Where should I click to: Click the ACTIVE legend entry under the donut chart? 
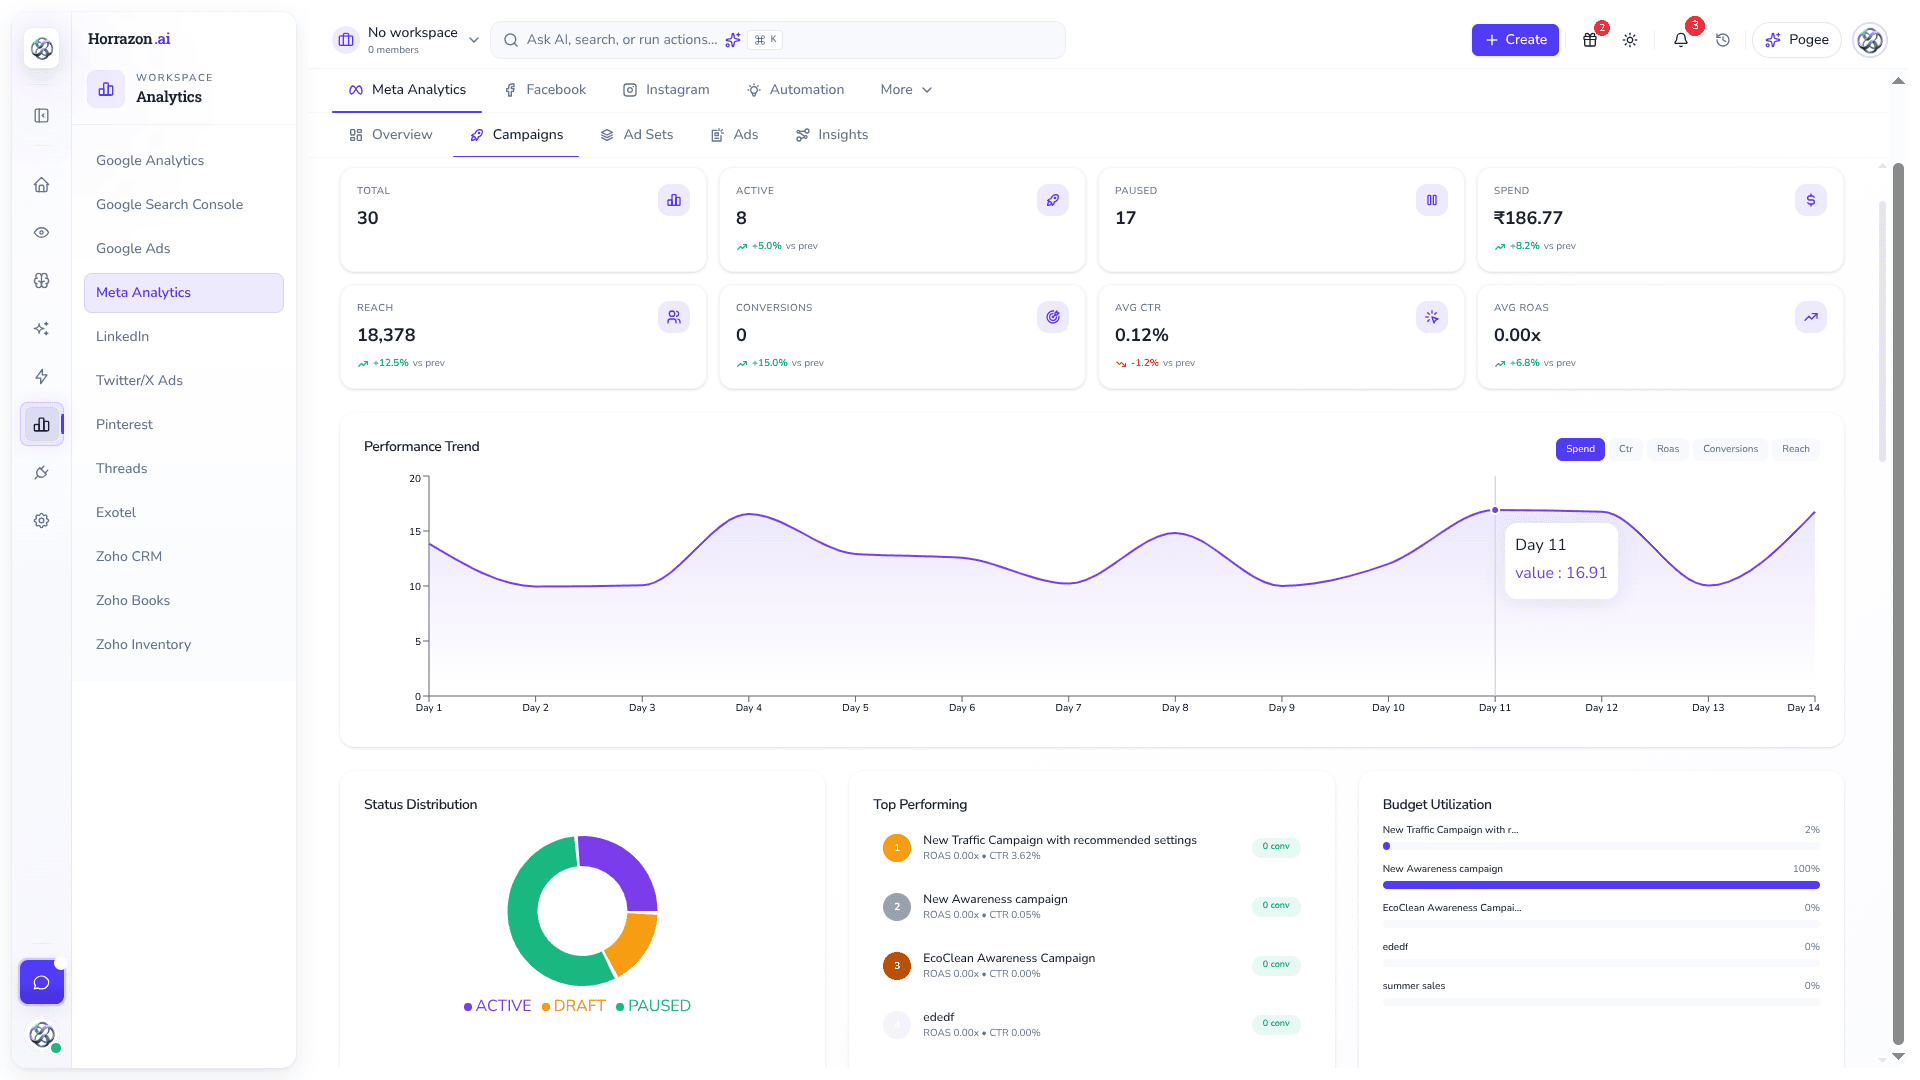coord(497,1006)
